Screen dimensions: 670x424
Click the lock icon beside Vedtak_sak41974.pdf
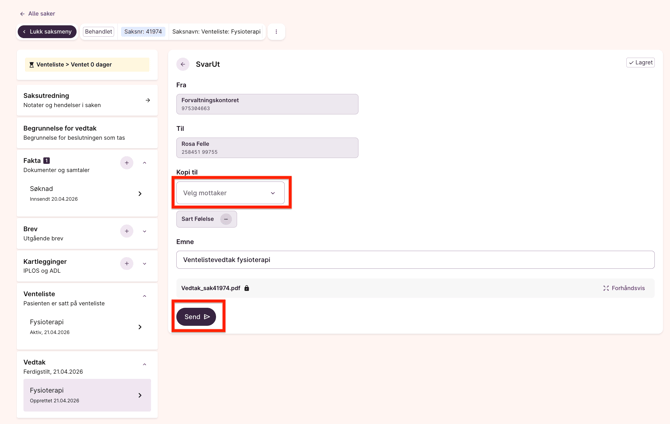[247, 288]
